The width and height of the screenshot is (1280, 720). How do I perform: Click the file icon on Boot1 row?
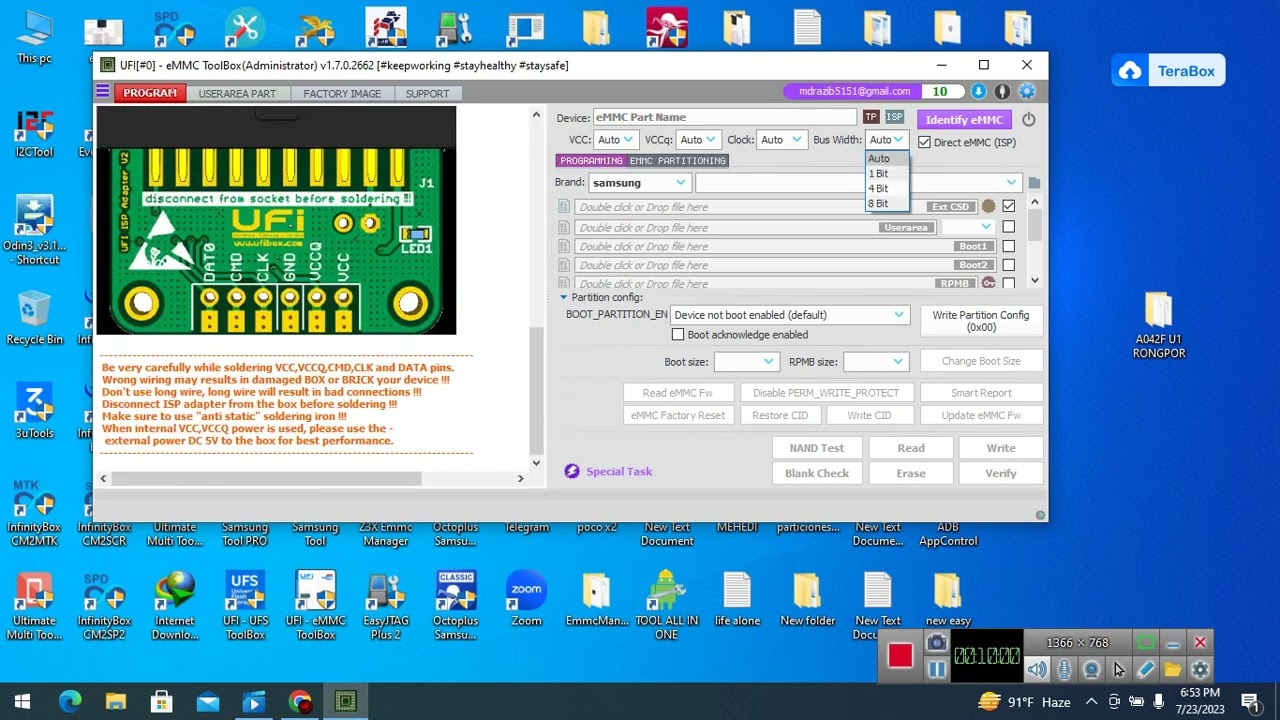pyautogui.click(x=564, y=246)
